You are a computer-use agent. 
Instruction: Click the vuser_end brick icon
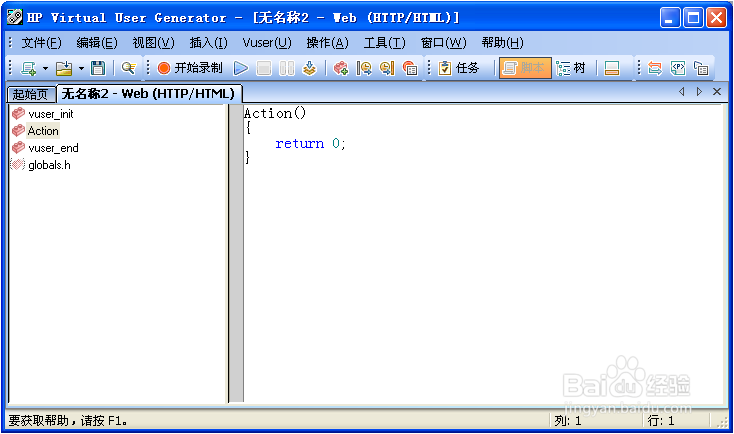(x=18, y=148)
